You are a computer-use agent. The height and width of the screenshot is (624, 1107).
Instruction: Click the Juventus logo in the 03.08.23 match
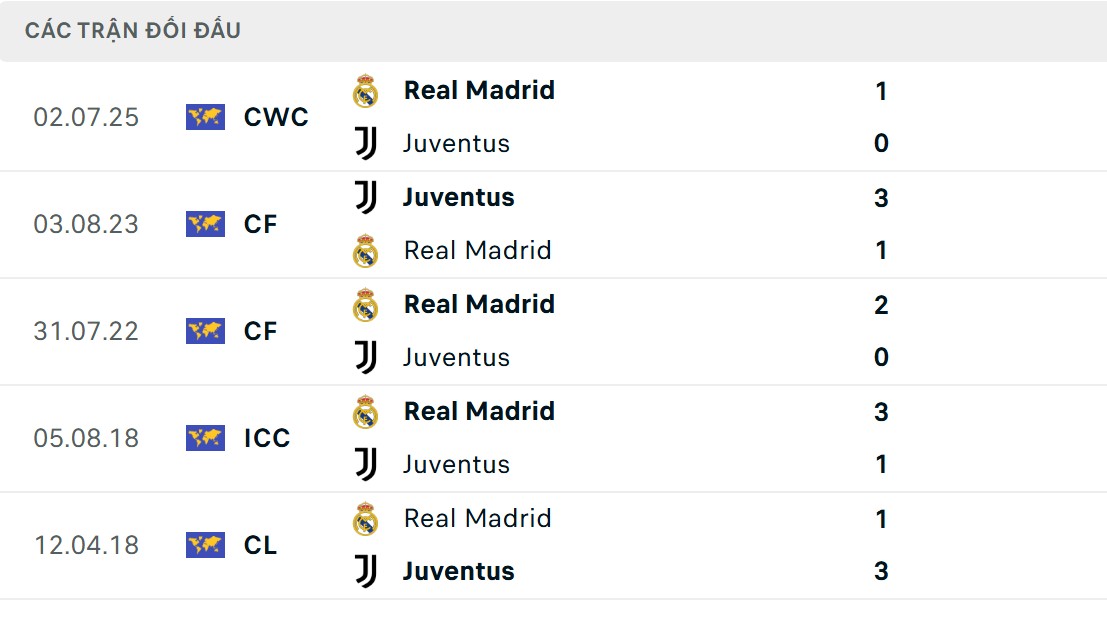pyautogui.click(x=366, y=197)
